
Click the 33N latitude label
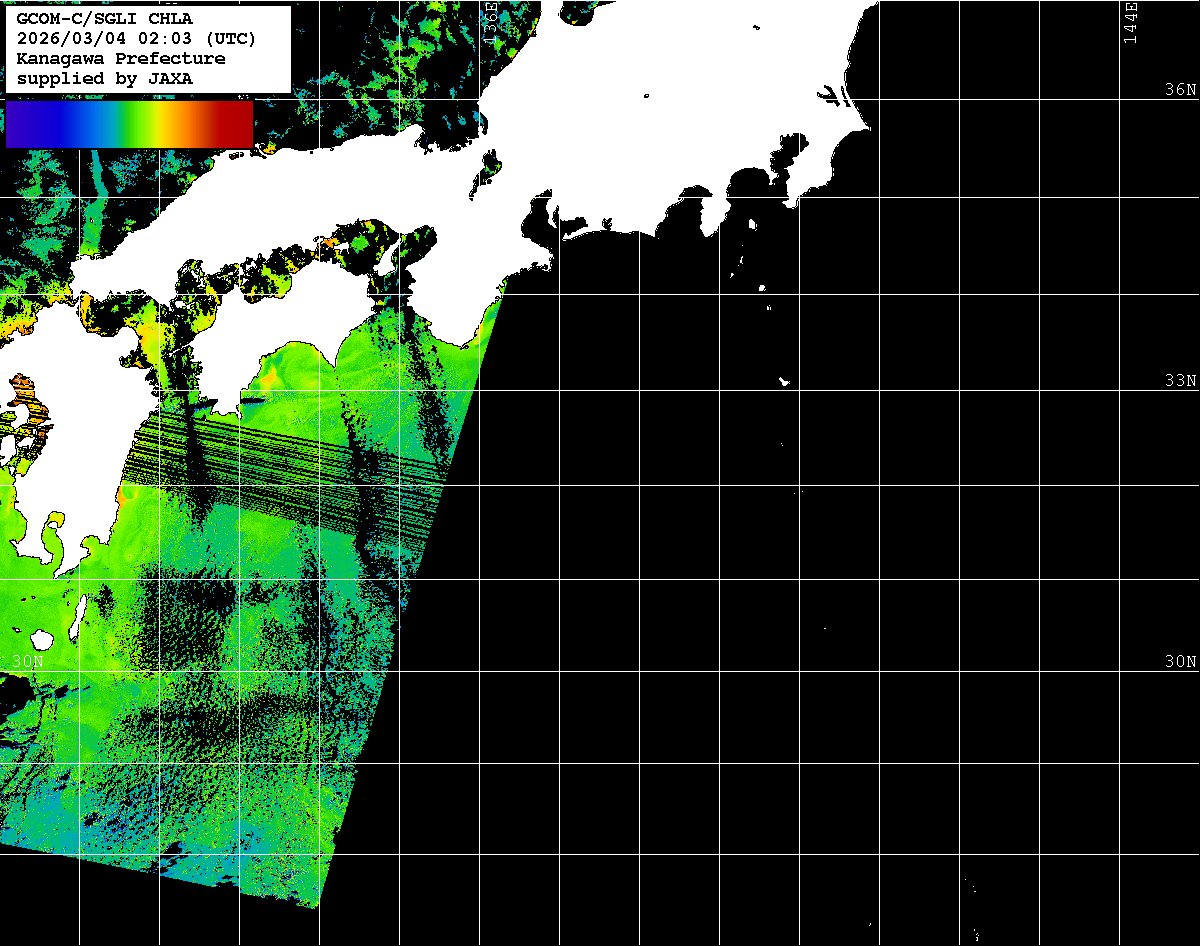[1180, 381]
